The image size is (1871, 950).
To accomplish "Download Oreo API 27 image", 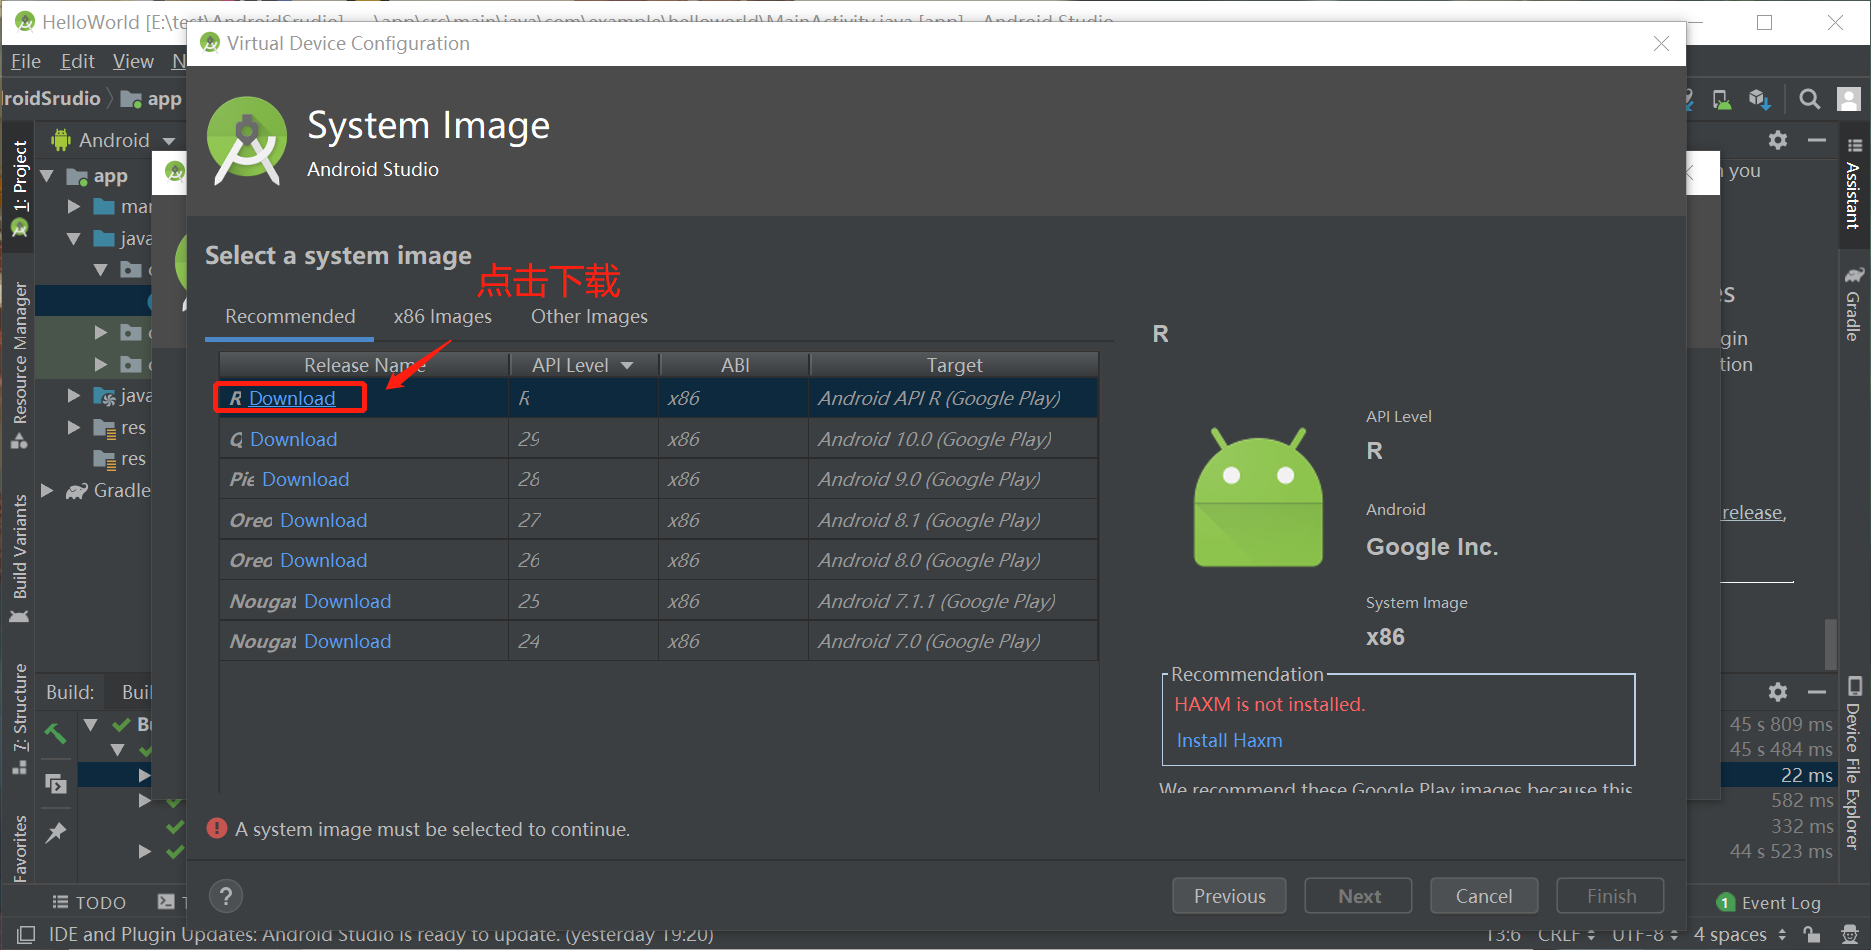I will coord(323,520).
